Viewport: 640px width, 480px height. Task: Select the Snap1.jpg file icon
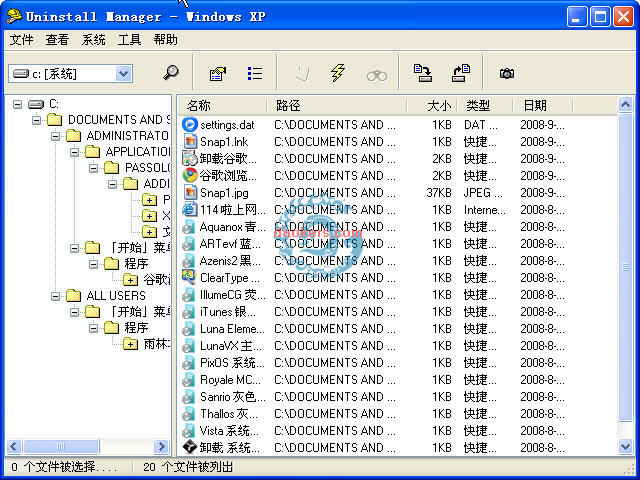pyautogui.click(x=190, y=193)
